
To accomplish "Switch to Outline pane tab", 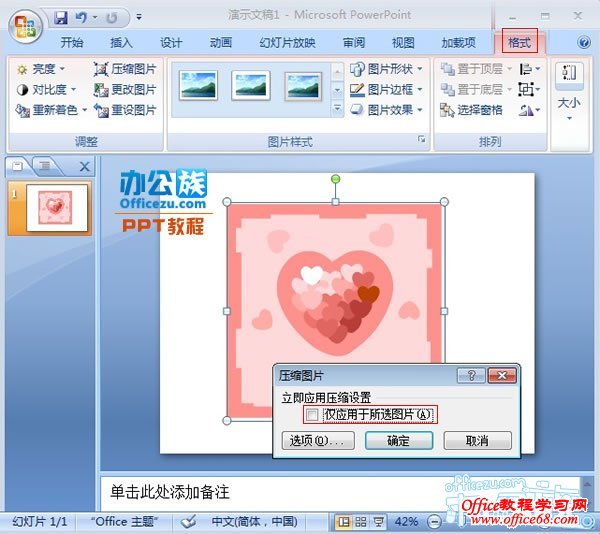I will [45, 166].
